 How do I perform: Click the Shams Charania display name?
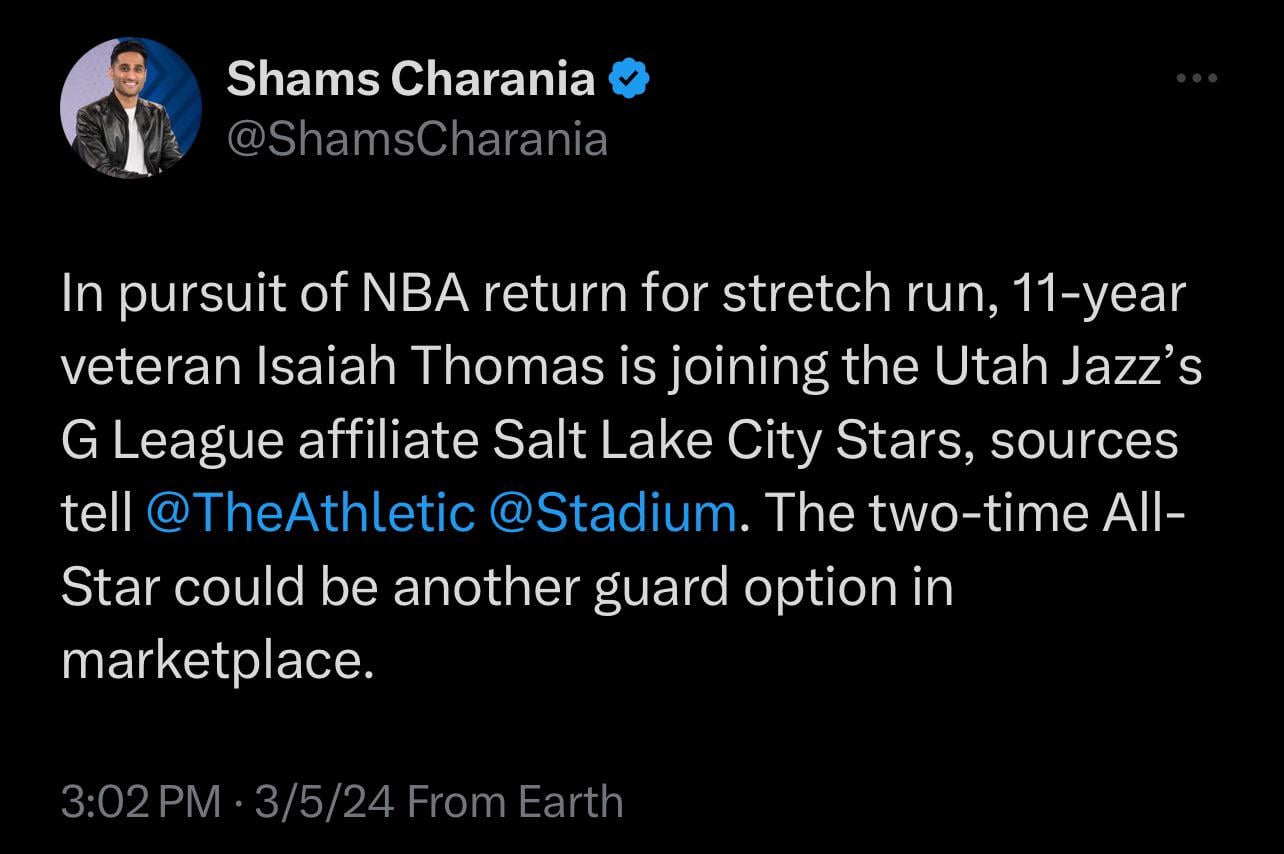(x=411, y=79)
